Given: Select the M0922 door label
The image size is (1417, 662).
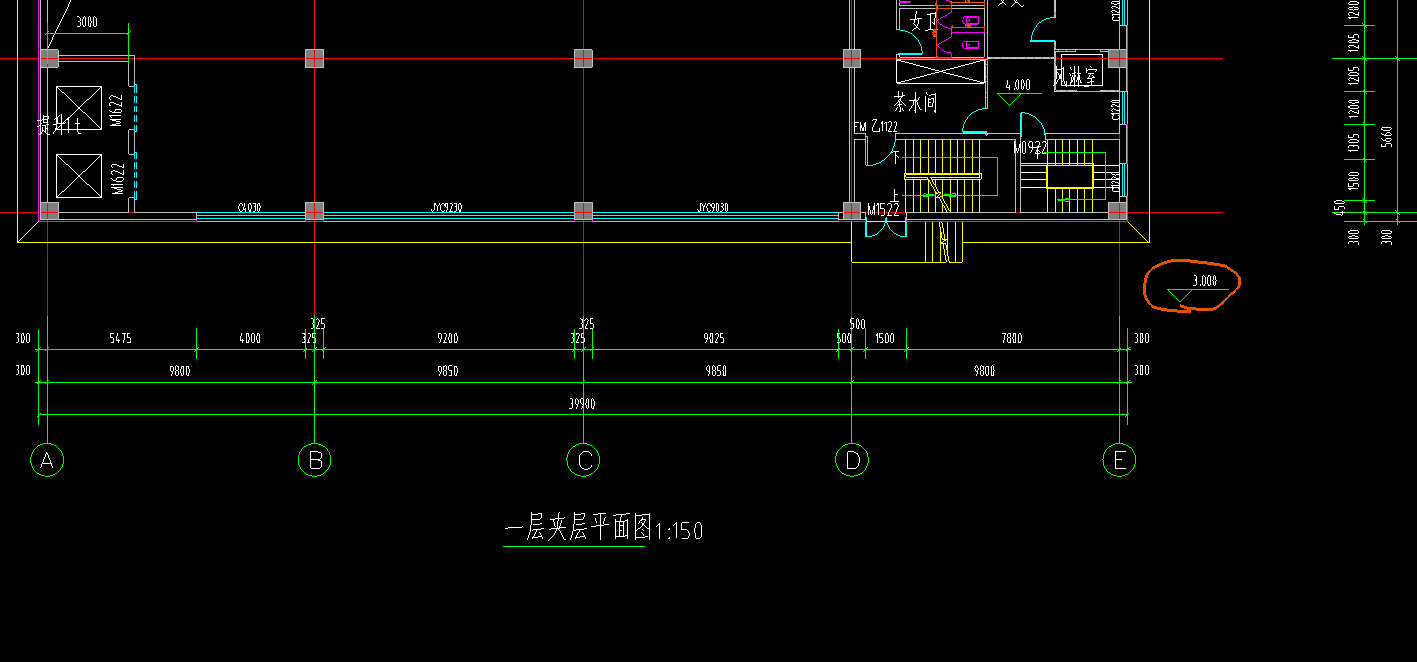Looking at the screenshot, I should (1030, 149).
